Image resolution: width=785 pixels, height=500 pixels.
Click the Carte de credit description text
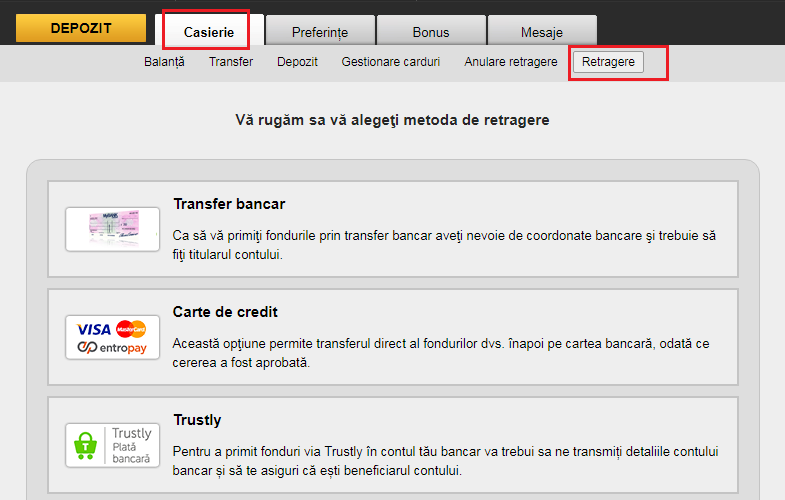click(x=441, y=353)
